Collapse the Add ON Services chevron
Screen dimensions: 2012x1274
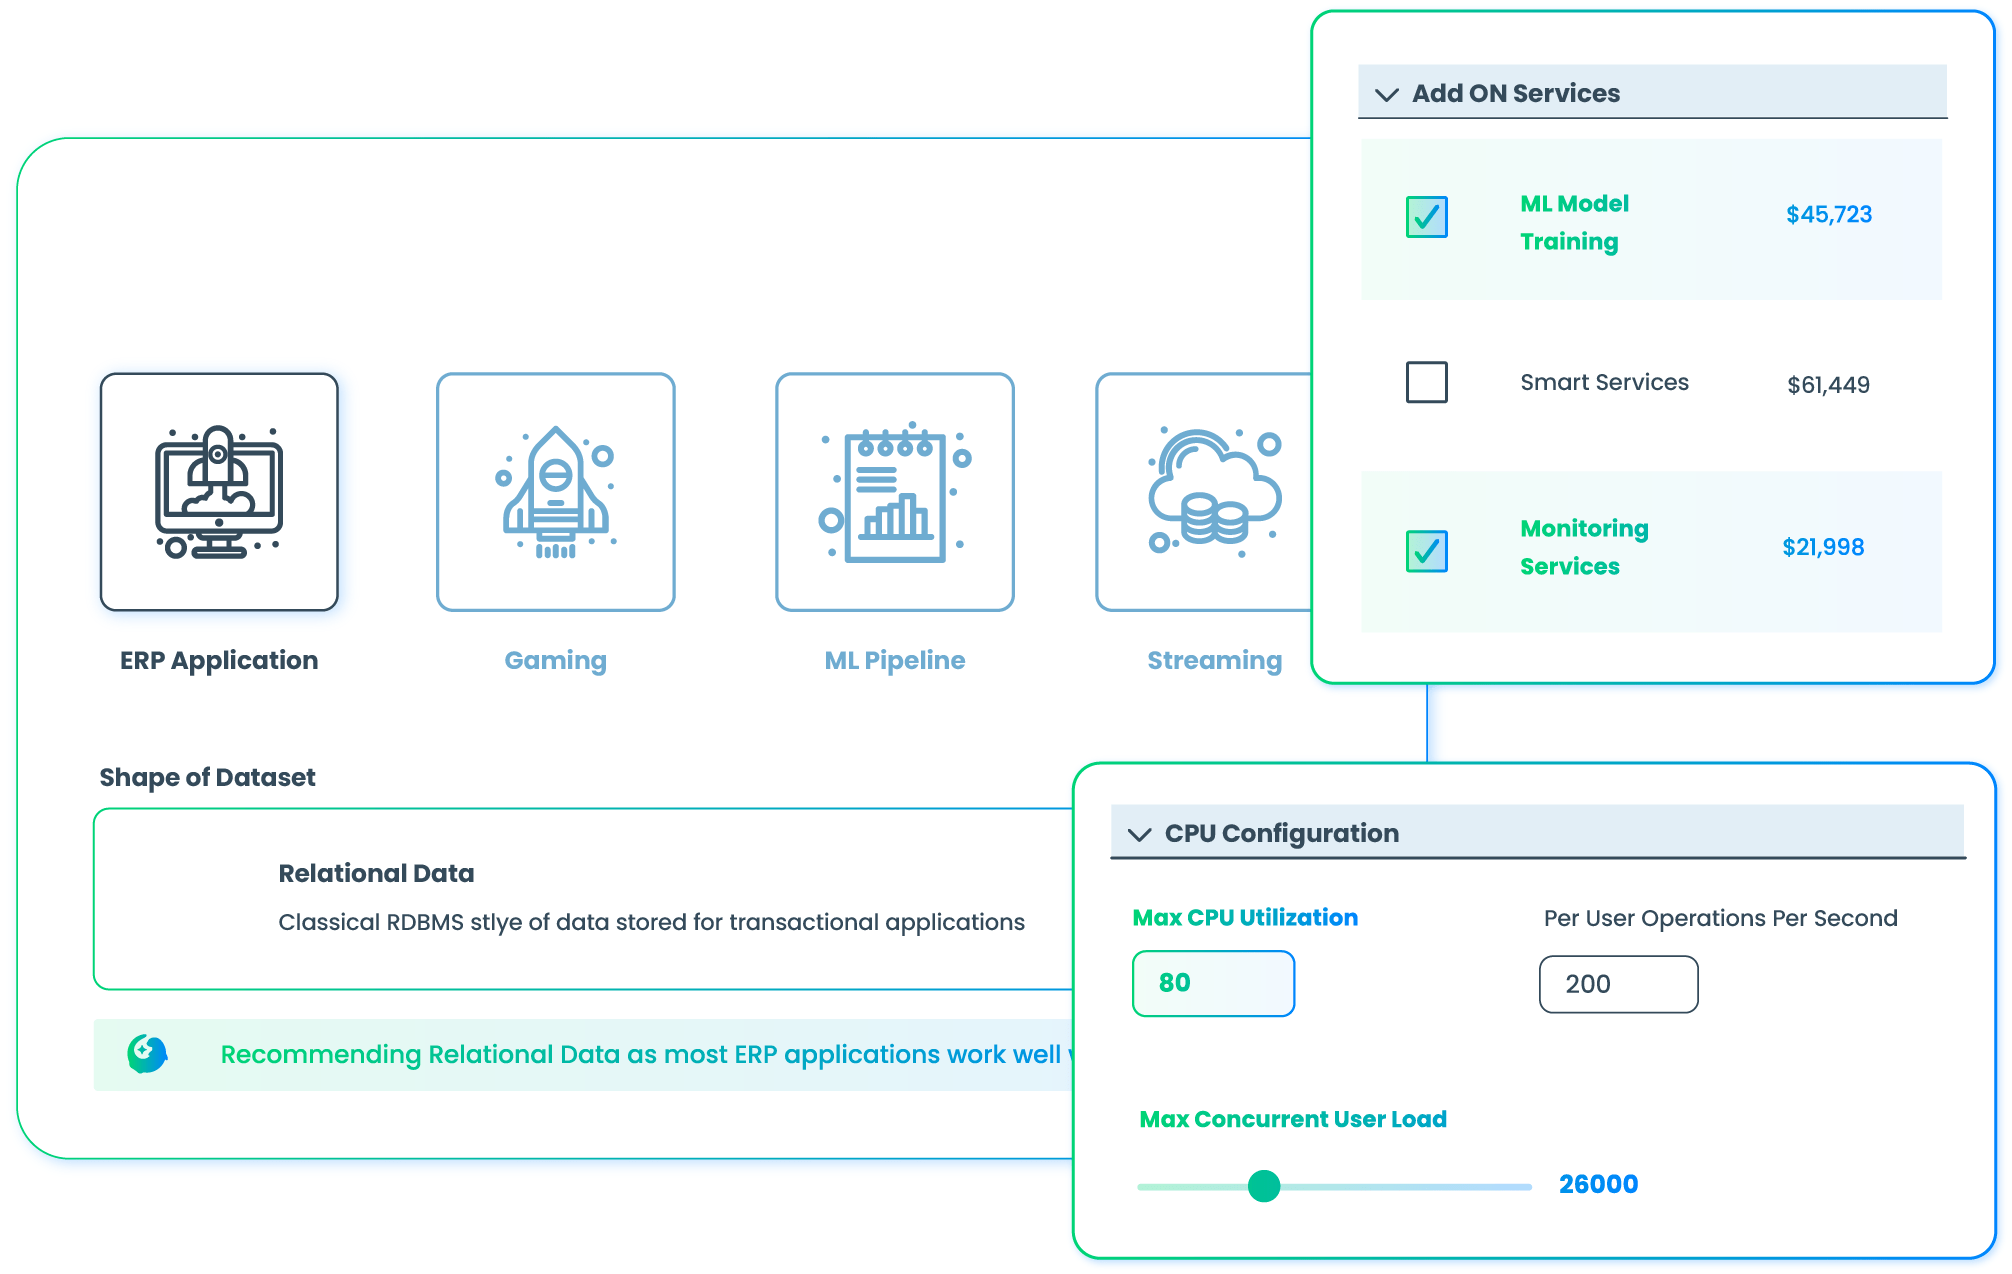(x=1386, y=95)
